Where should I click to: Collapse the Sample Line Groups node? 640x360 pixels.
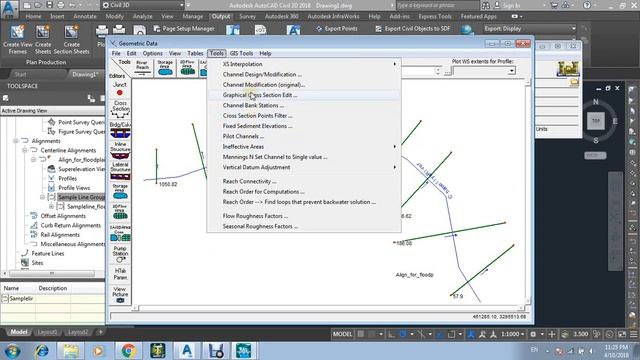click(x=42, y=197)
